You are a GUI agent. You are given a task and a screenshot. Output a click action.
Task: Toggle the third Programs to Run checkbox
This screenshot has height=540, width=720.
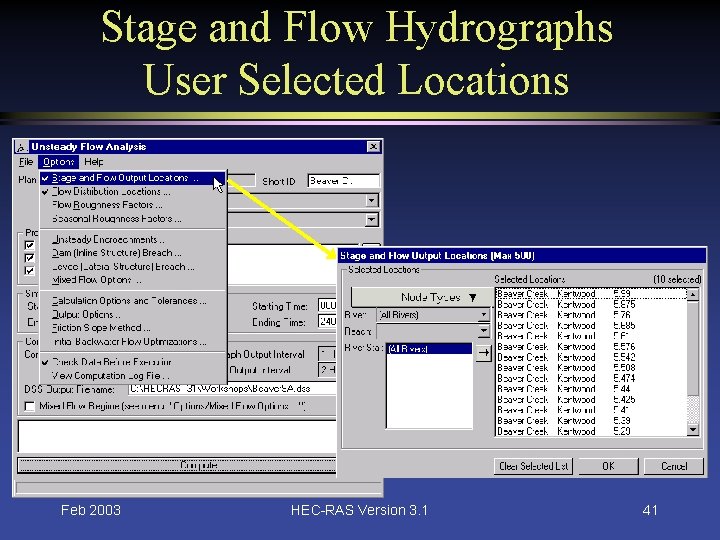pos(29,270)
